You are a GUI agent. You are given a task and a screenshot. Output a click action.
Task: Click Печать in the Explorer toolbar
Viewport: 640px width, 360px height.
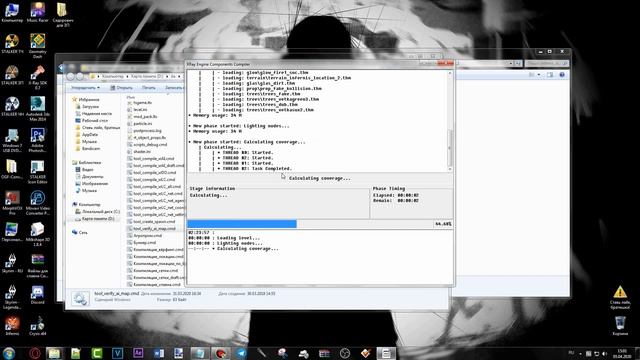point(149,88)
